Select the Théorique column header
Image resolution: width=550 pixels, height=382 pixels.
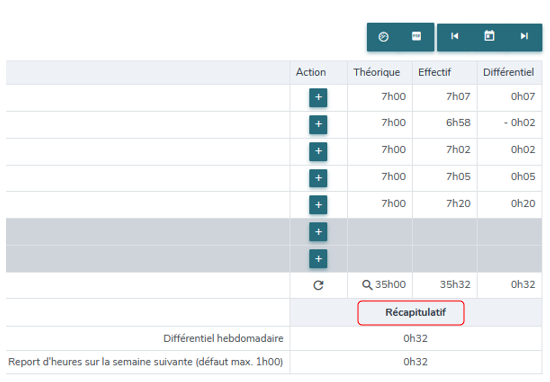376,72
